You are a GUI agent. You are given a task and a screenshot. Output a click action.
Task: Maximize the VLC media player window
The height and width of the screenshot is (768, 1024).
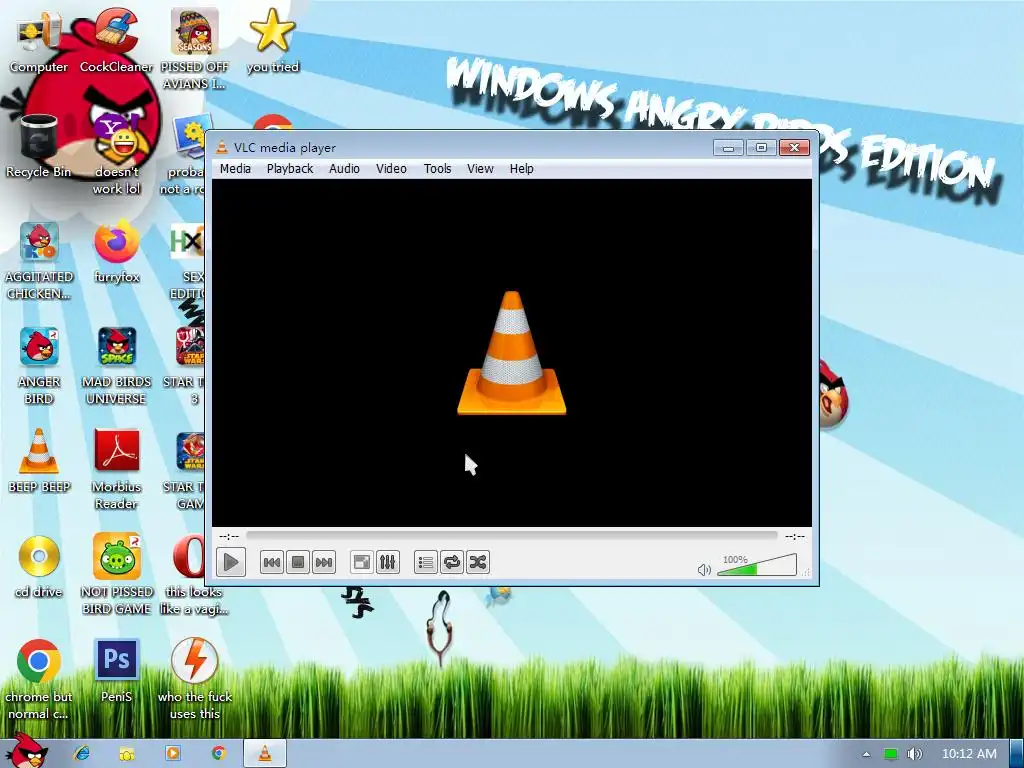761,148
